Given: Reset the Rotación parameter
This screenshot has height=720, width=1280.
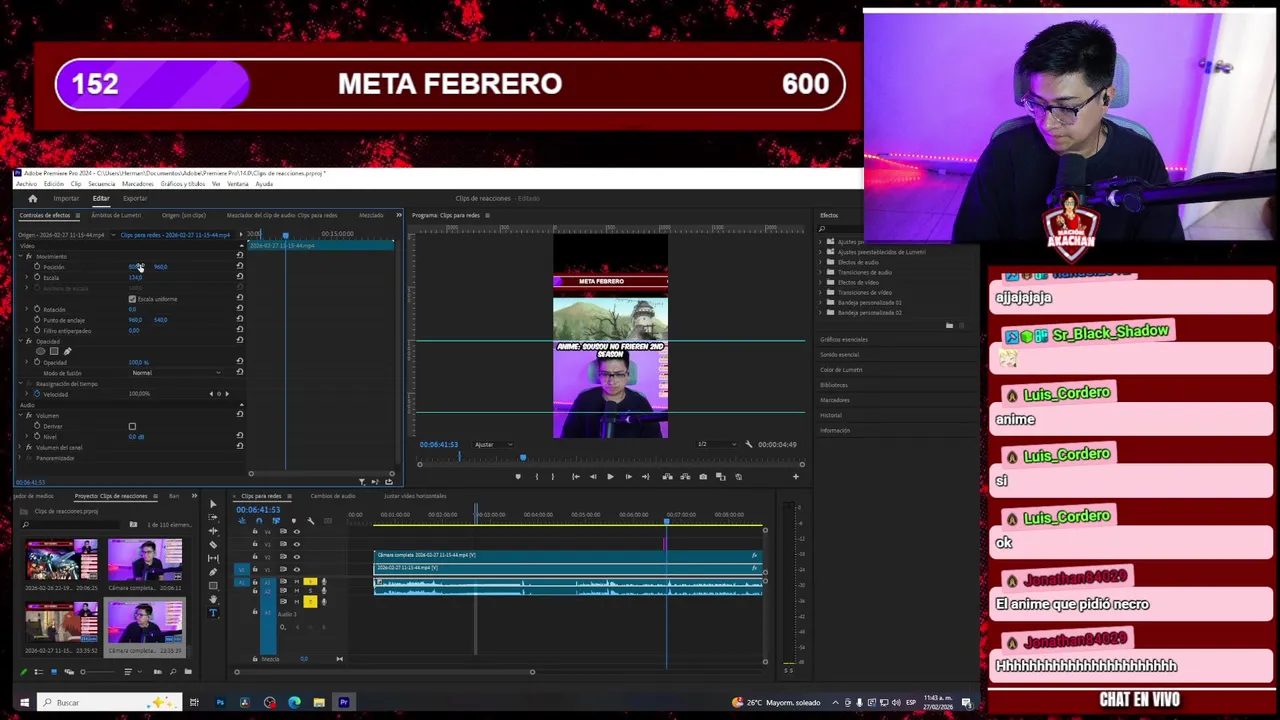Looking at the screenshot, I should 240,309.
